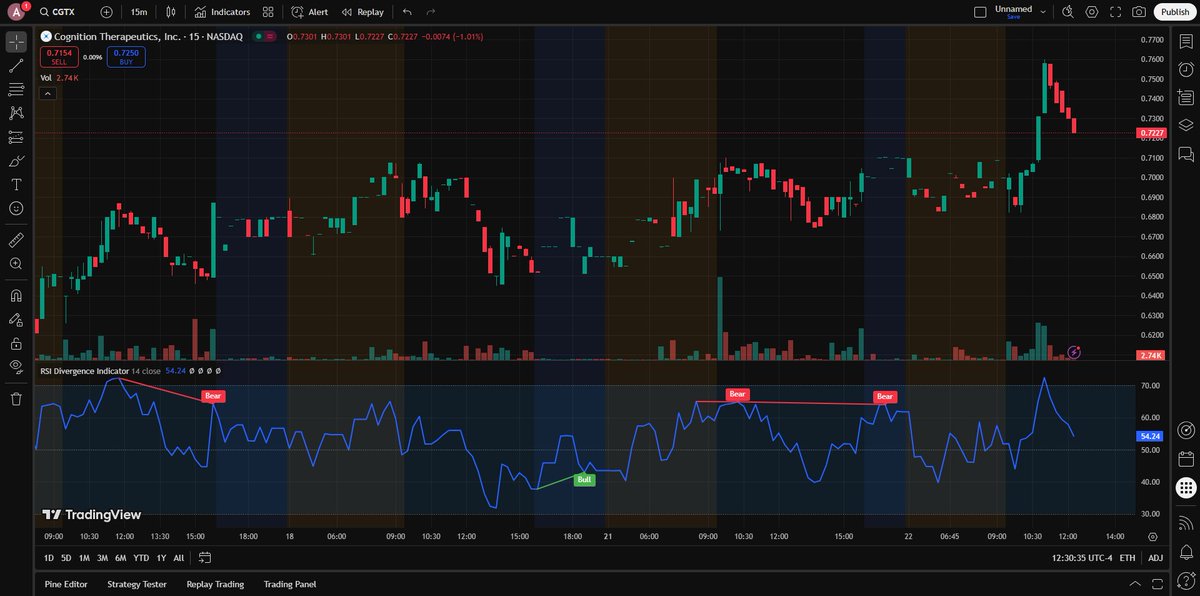Open the layout setup square icon

[x=980, y=12]
